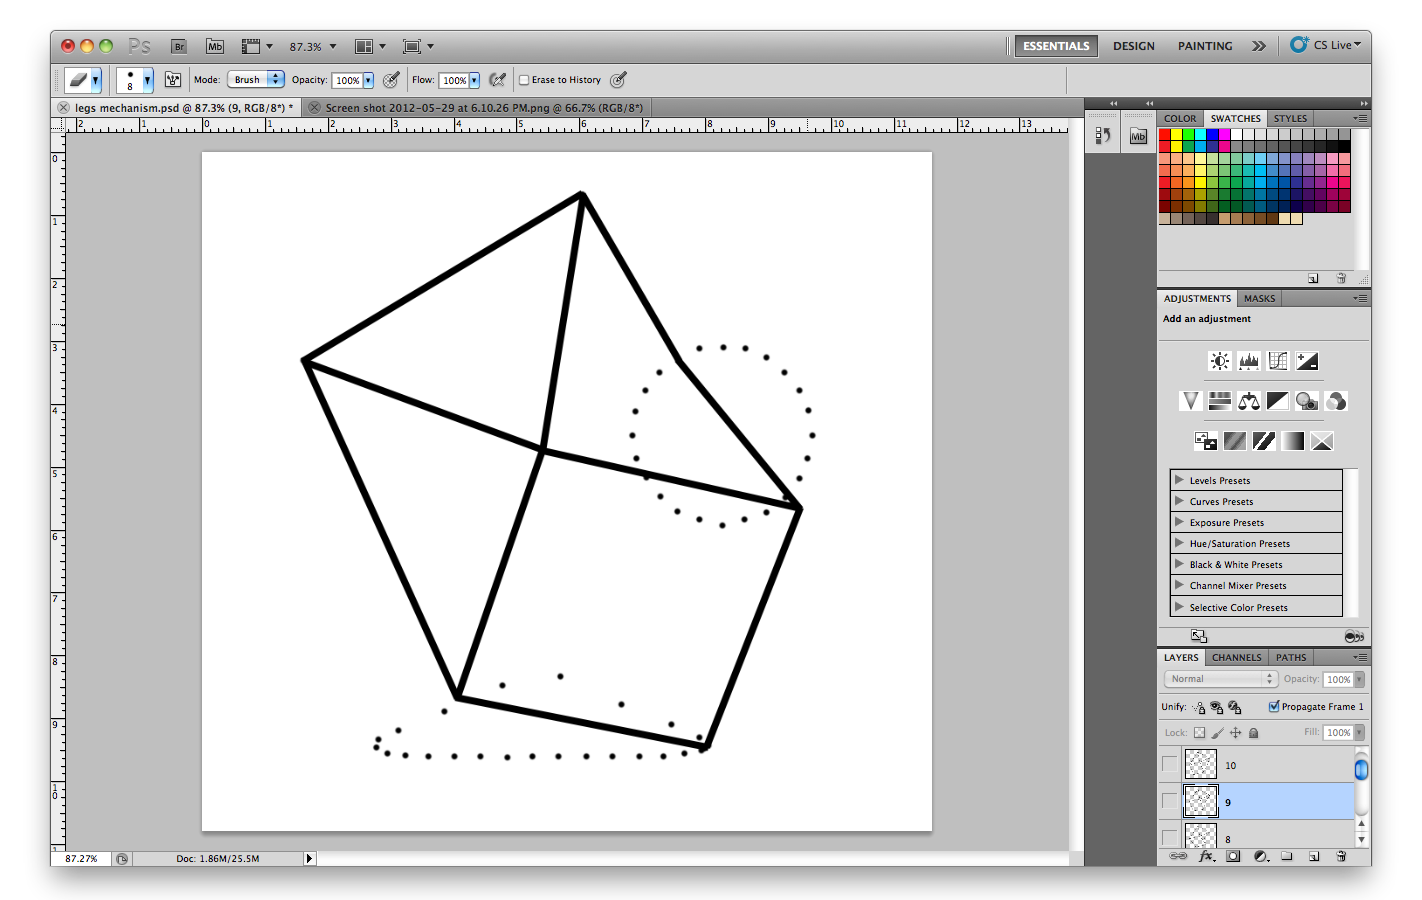The height and width of the screenshot is (900, 1422).
Task: Switch to the Design workspace
Action: (x=1134, y=46)
